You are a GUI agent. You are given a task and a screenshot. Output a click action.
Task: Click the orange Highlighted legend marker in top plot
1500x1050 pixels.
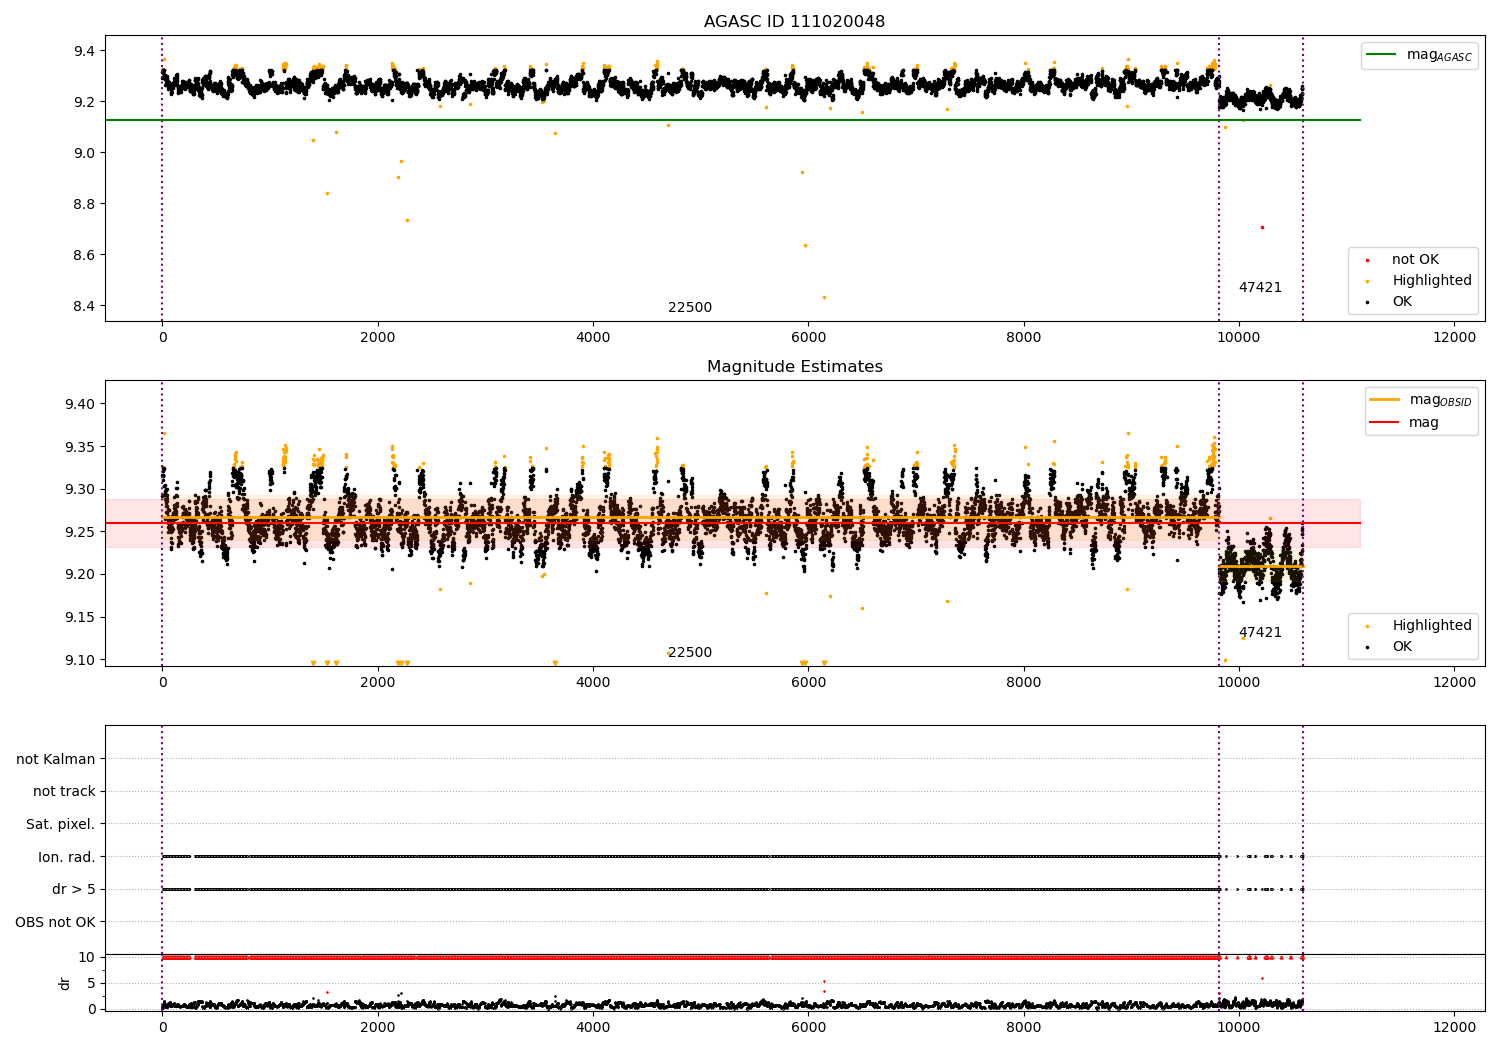(1367, 281)
